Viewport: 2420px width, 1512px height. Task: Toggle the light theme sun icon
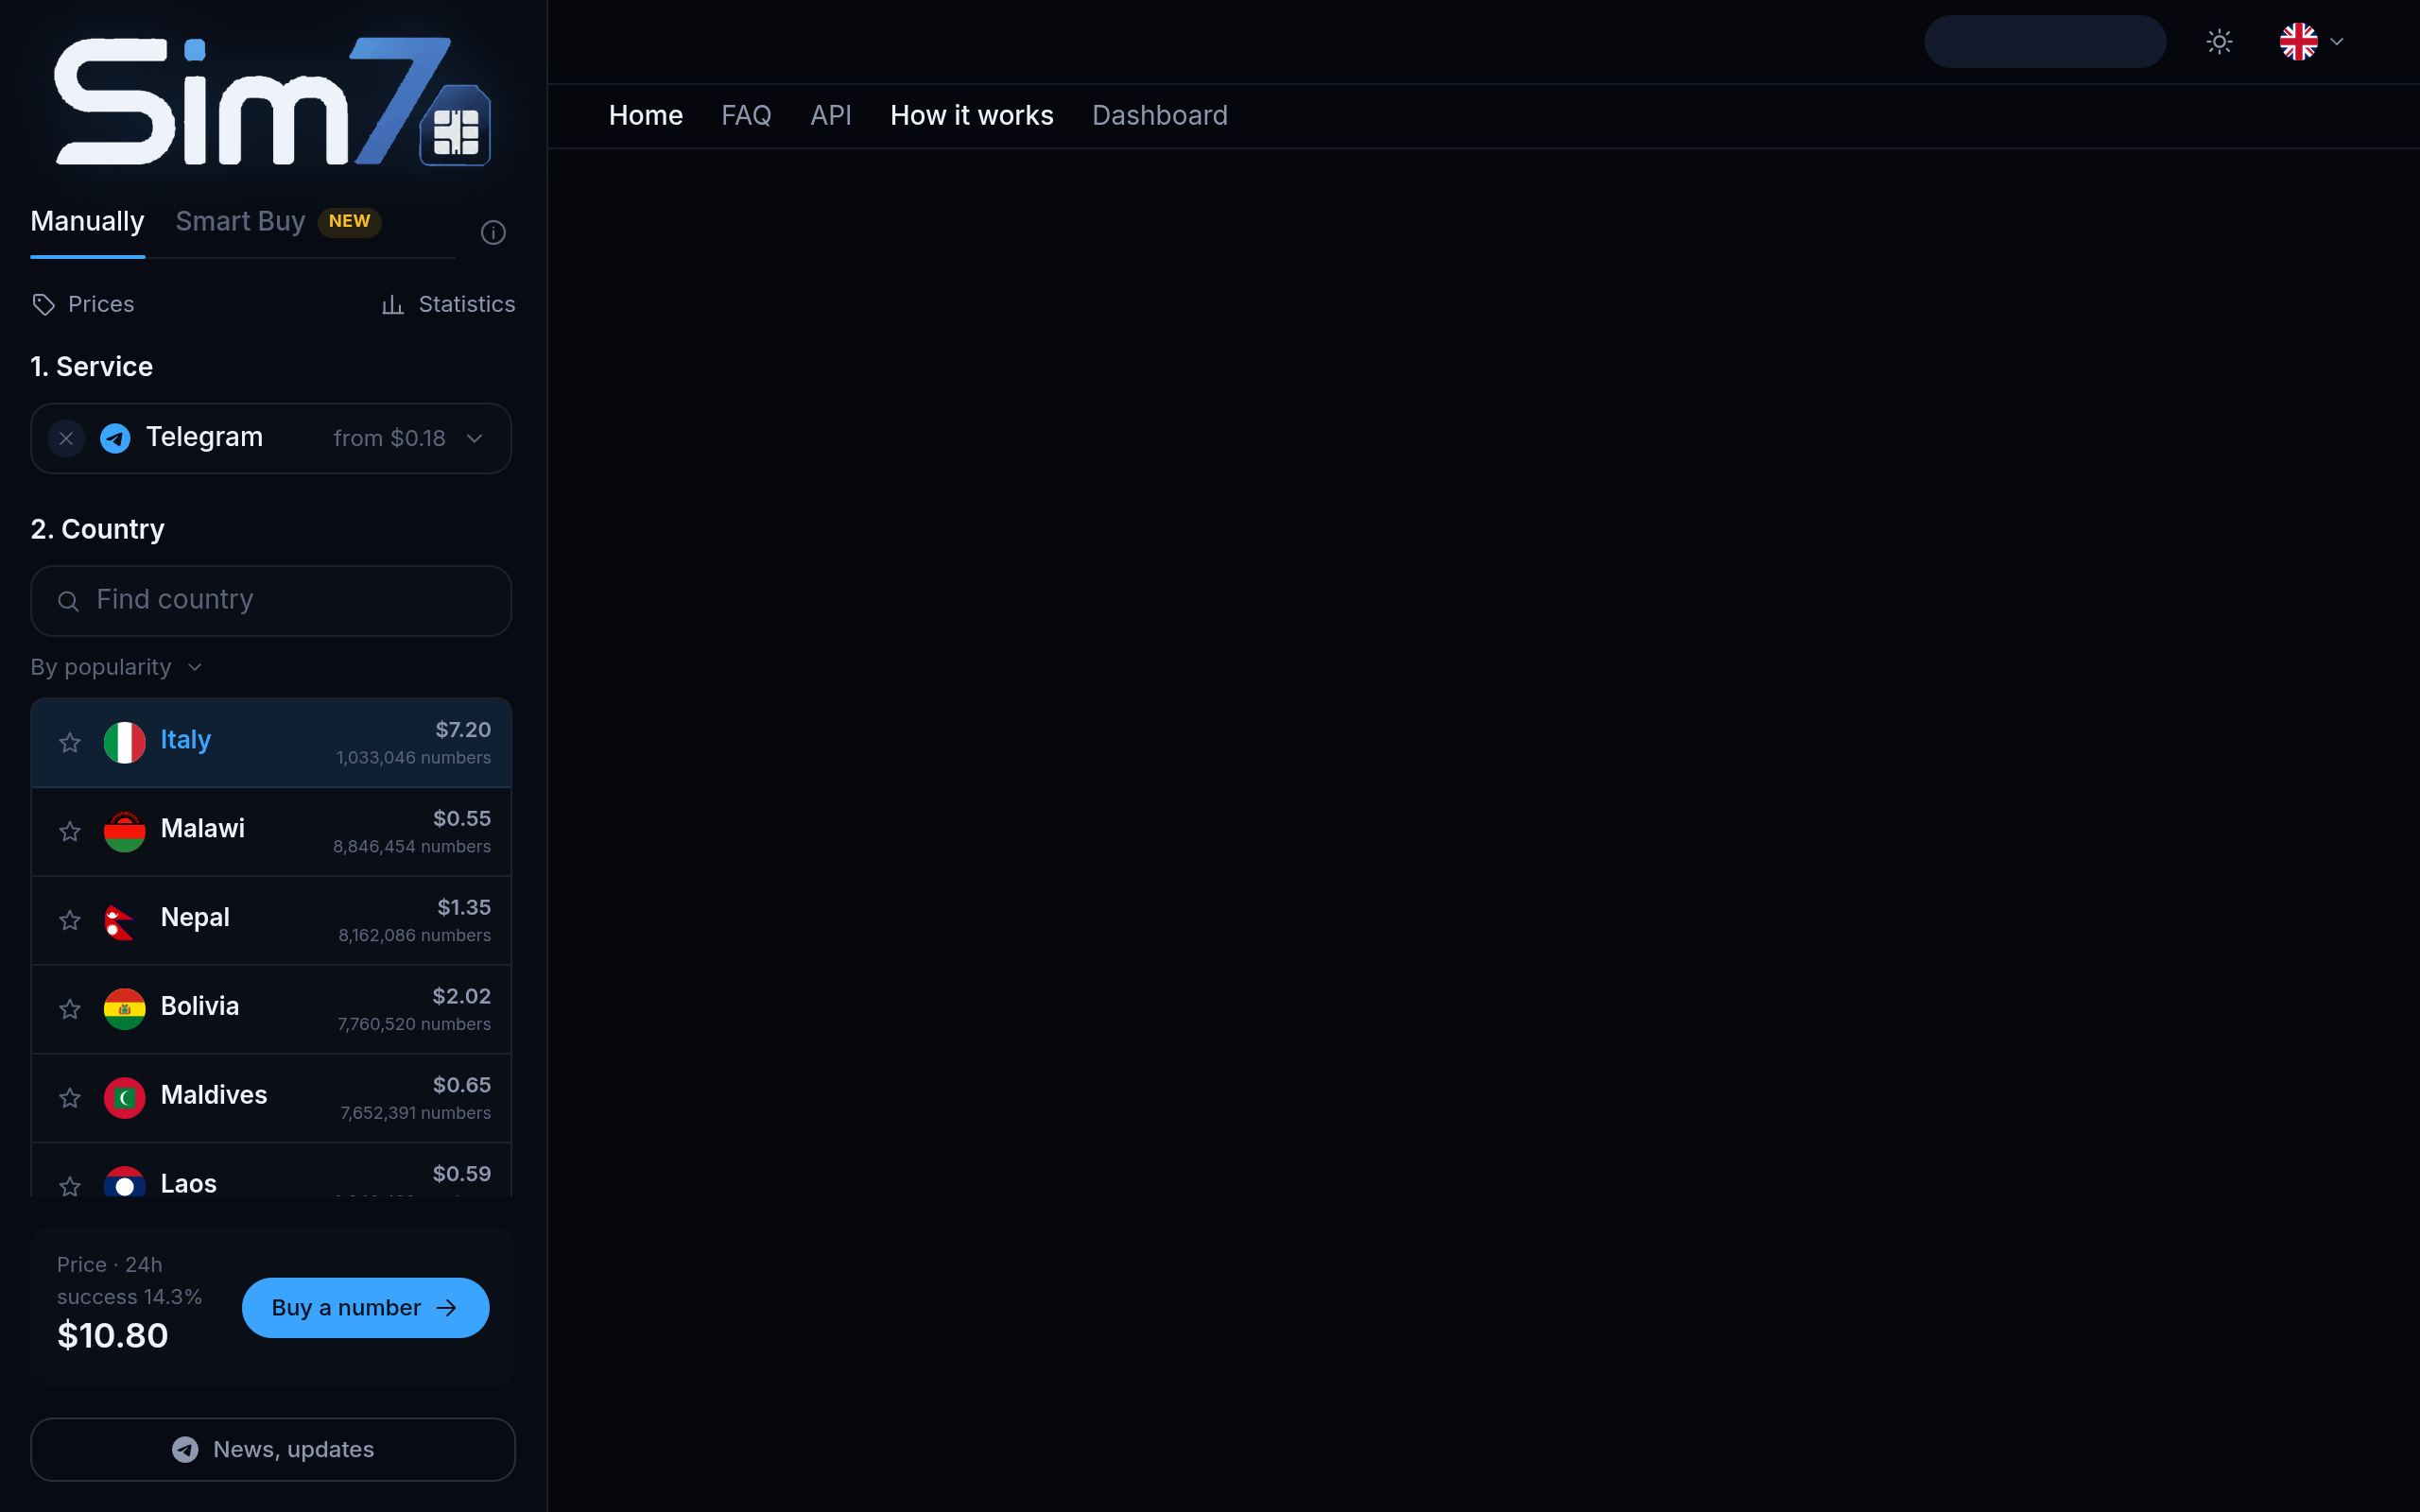point(2219,42)
